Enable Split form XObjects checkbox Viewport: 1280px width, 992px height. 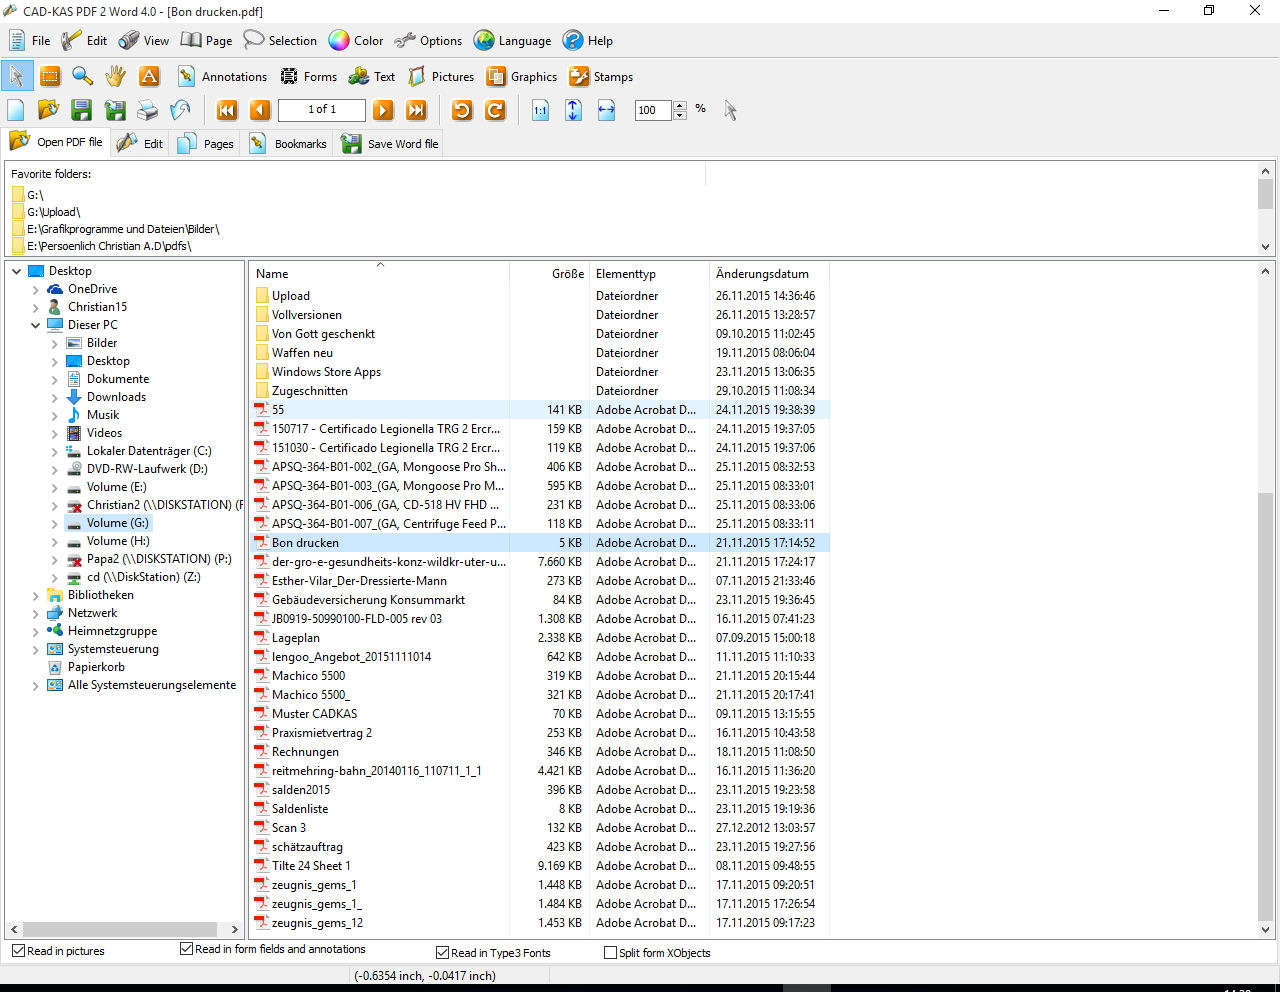pos(610,952)
